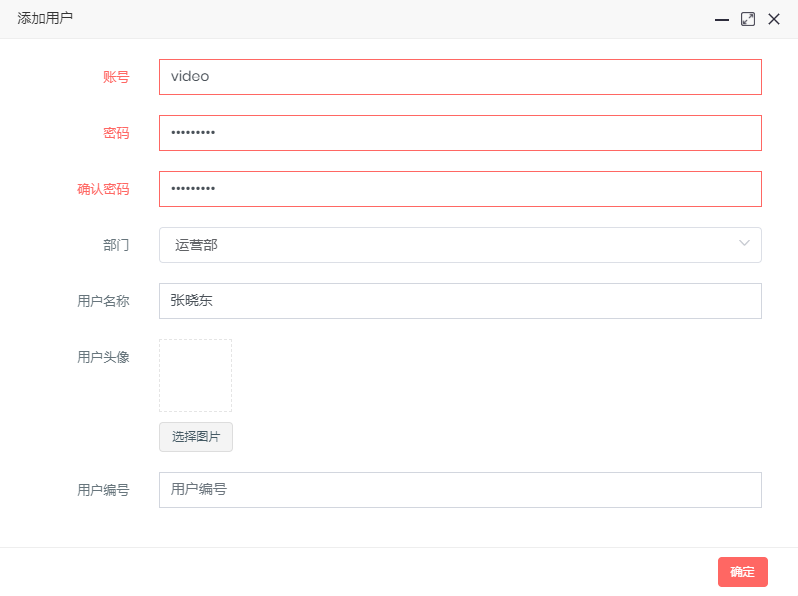798x596 pixels.
Task: Maximize the 添加用户 dialog window
Action: 747,19
